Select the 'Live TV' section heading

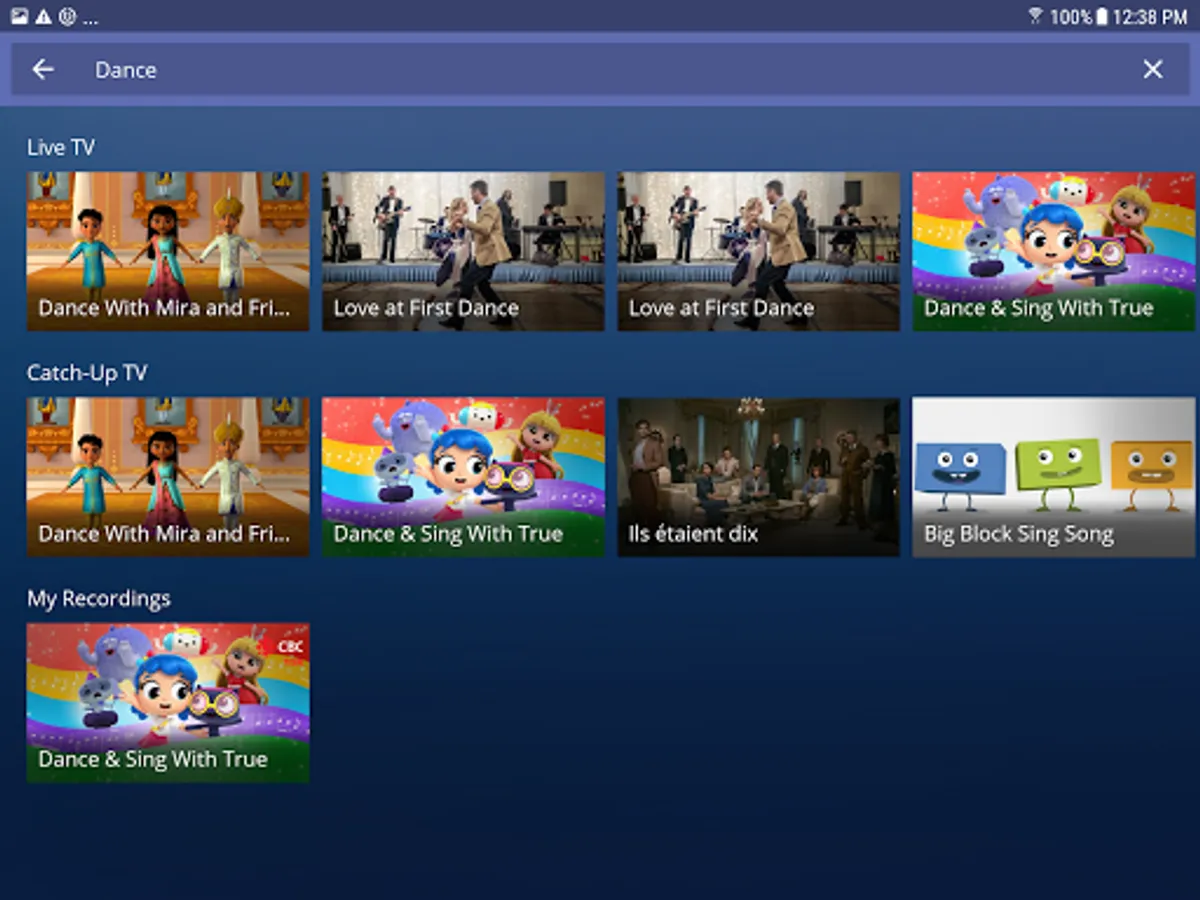tap(61, 147)
